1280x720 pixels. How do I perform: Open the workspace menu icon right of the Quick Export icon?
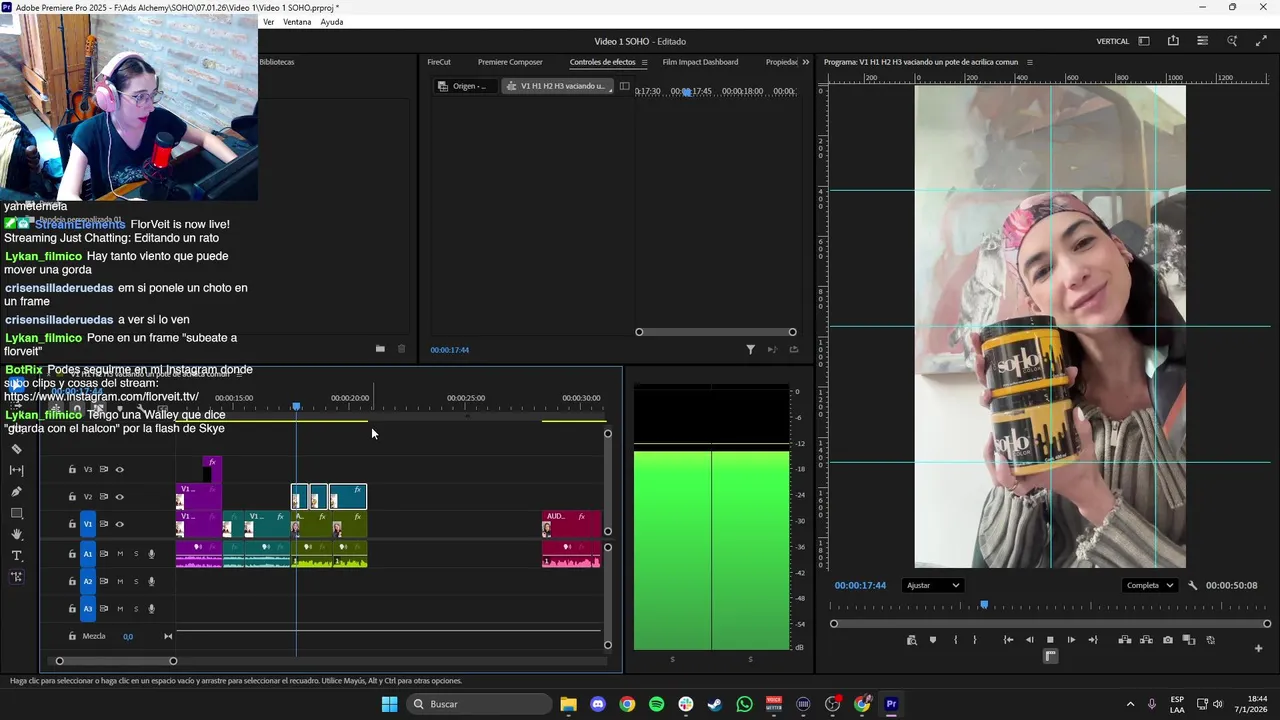[x=1203, y=41]
